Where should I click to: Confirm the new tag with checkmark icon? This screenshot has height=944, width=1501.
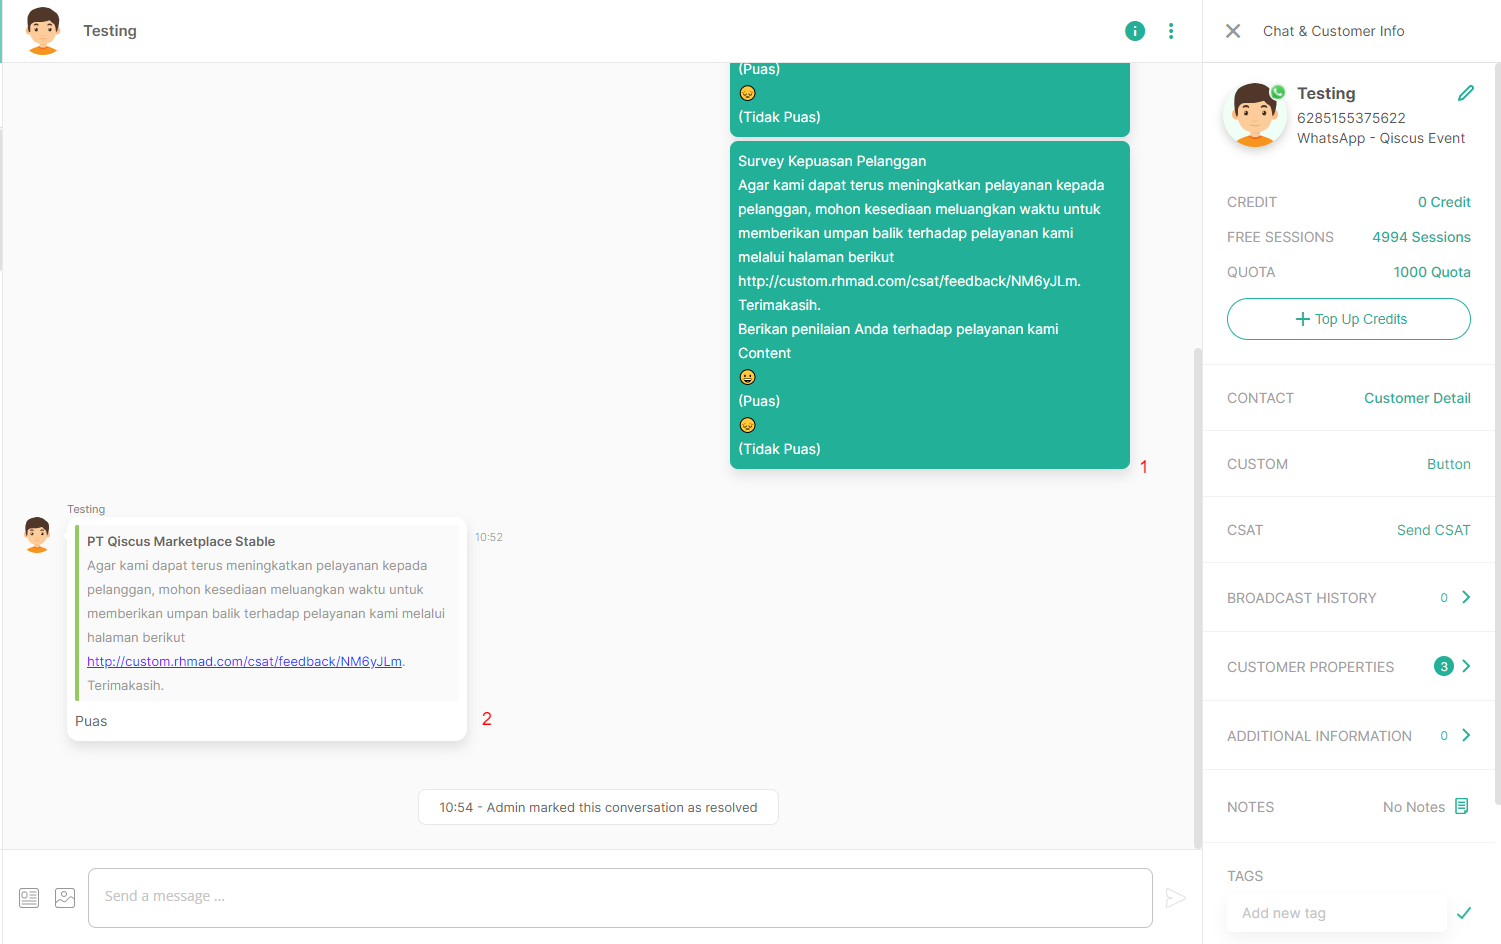(x=1464, y=913)
